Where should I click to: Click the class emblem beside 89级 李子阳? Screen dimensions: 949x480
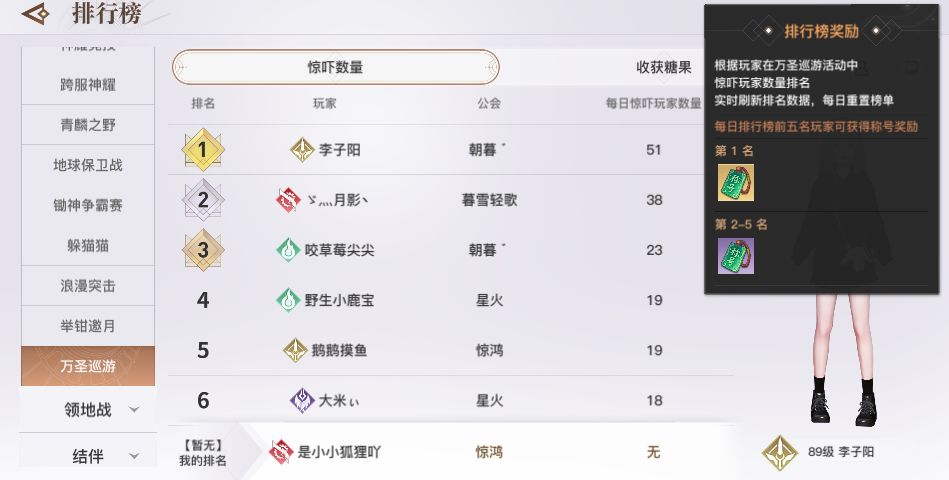778,452
